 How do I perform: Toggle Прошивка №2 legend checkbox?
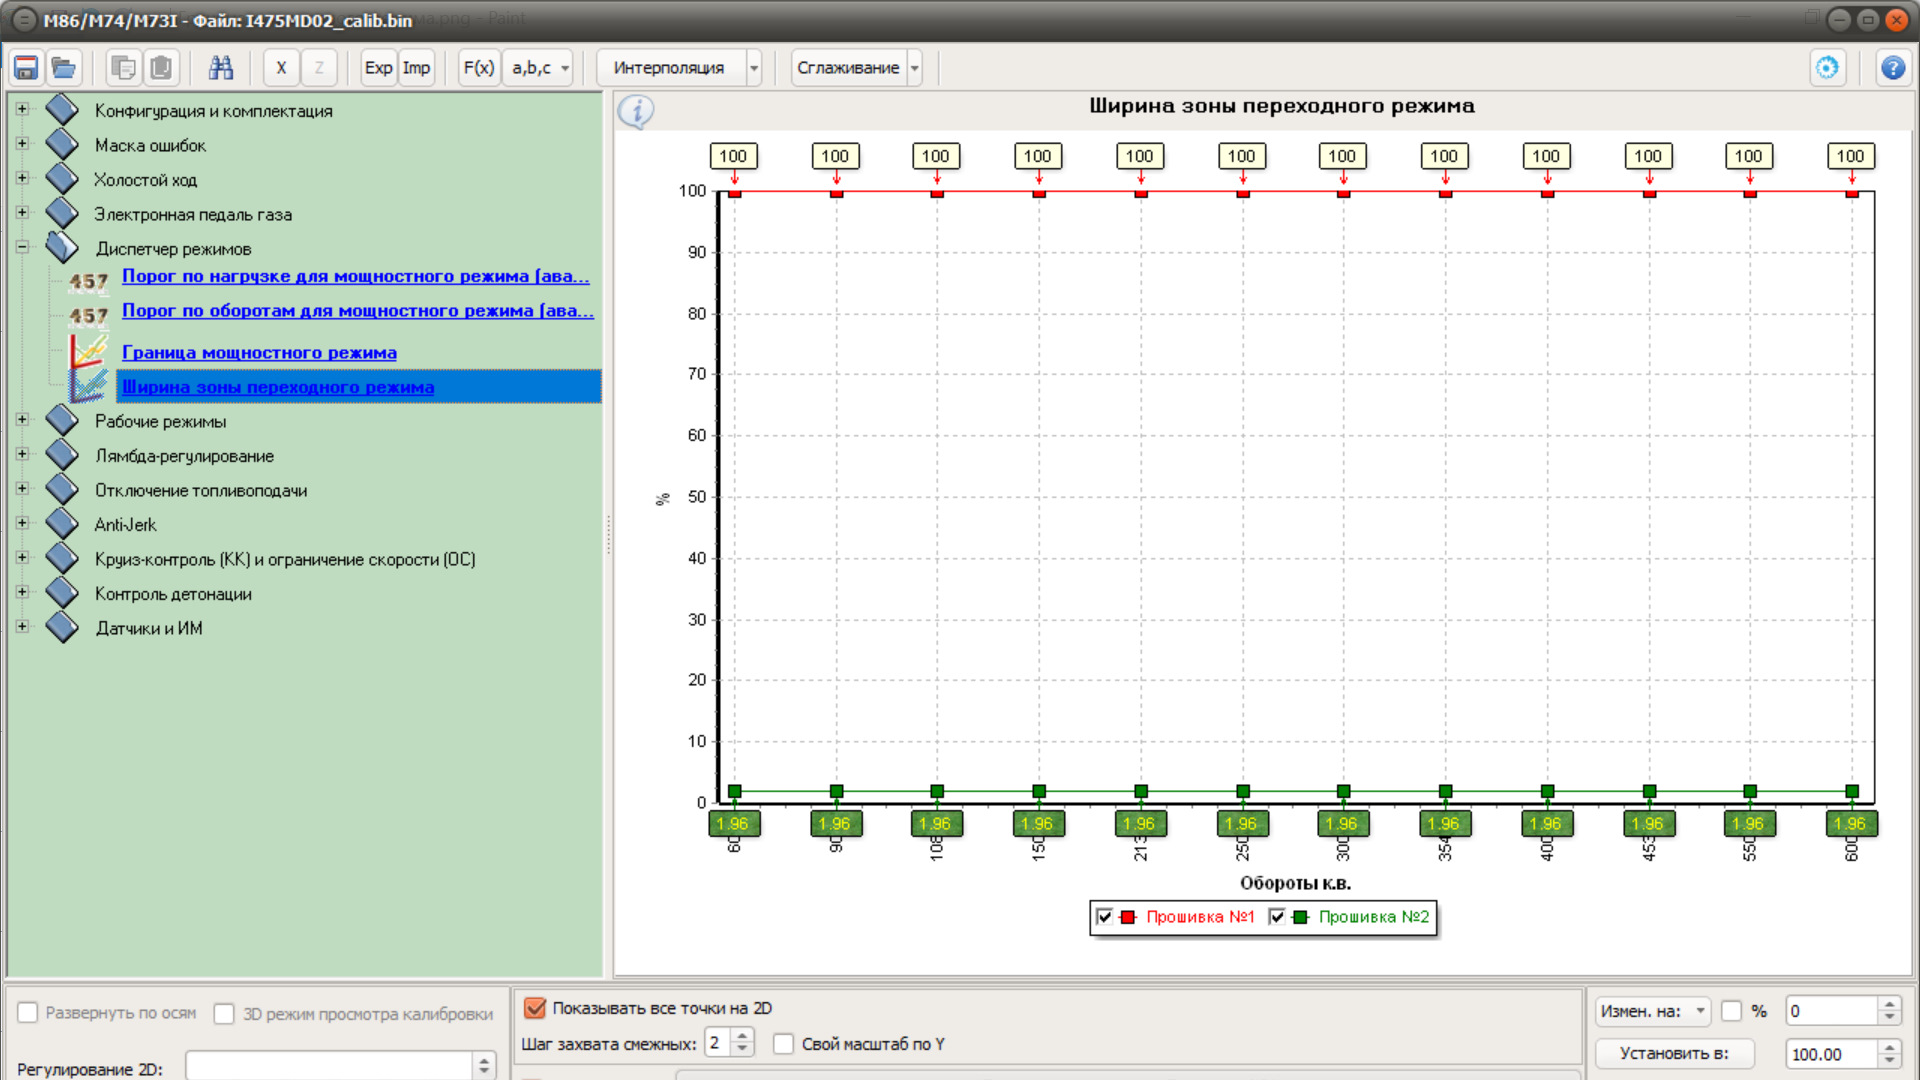coord(1276,917)
